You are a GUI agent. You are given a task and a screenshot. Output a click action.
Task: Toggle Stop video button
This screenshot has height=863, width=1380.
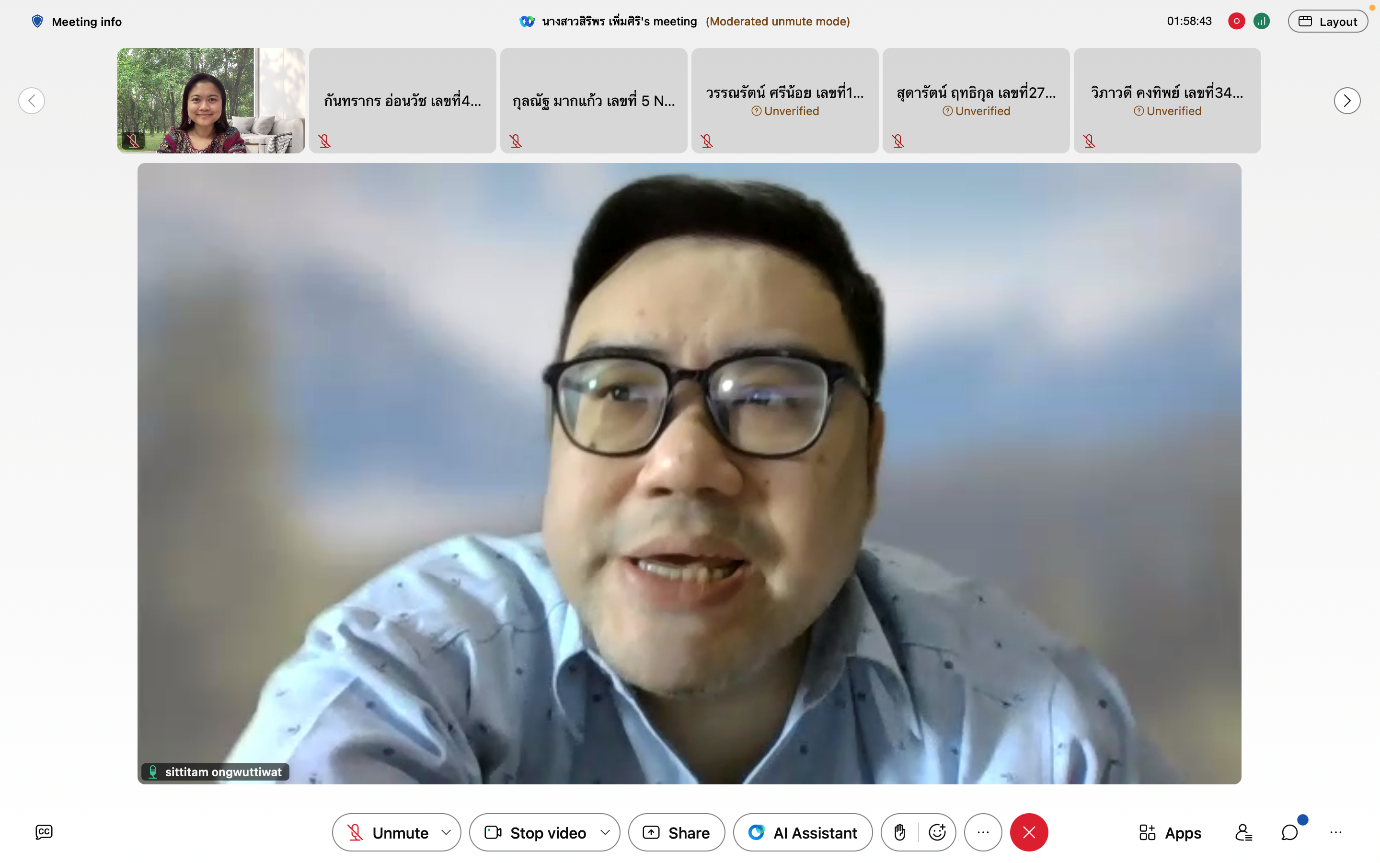[x=535, y=832]
